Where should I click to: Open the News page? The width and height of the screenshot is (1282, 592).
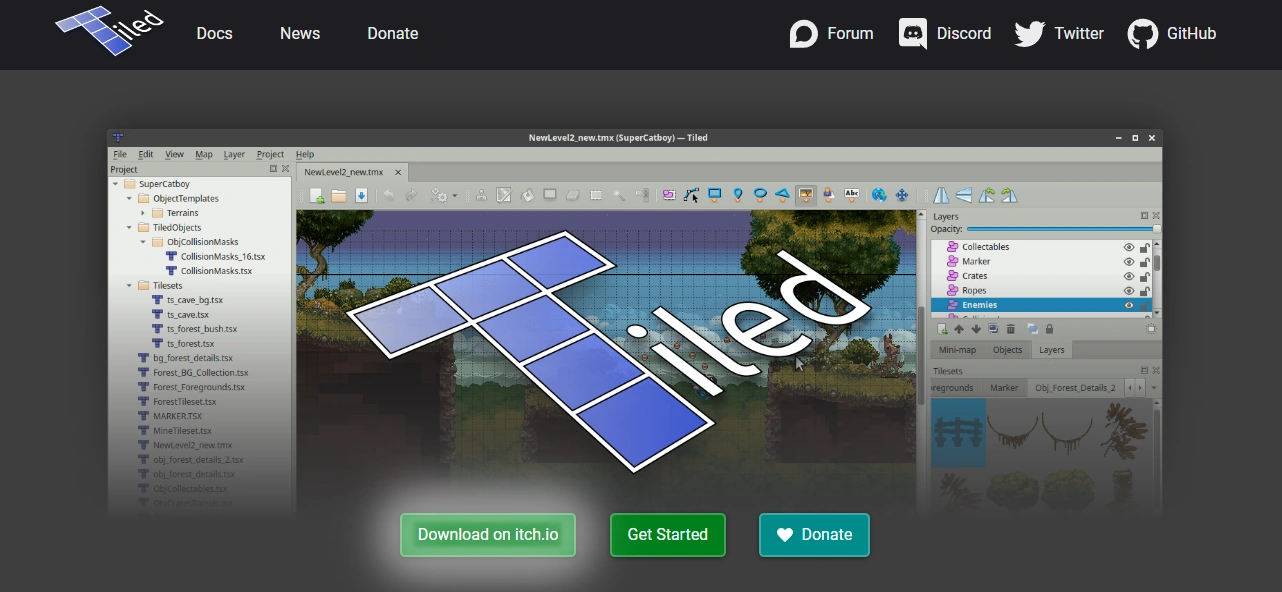point(300,33)
